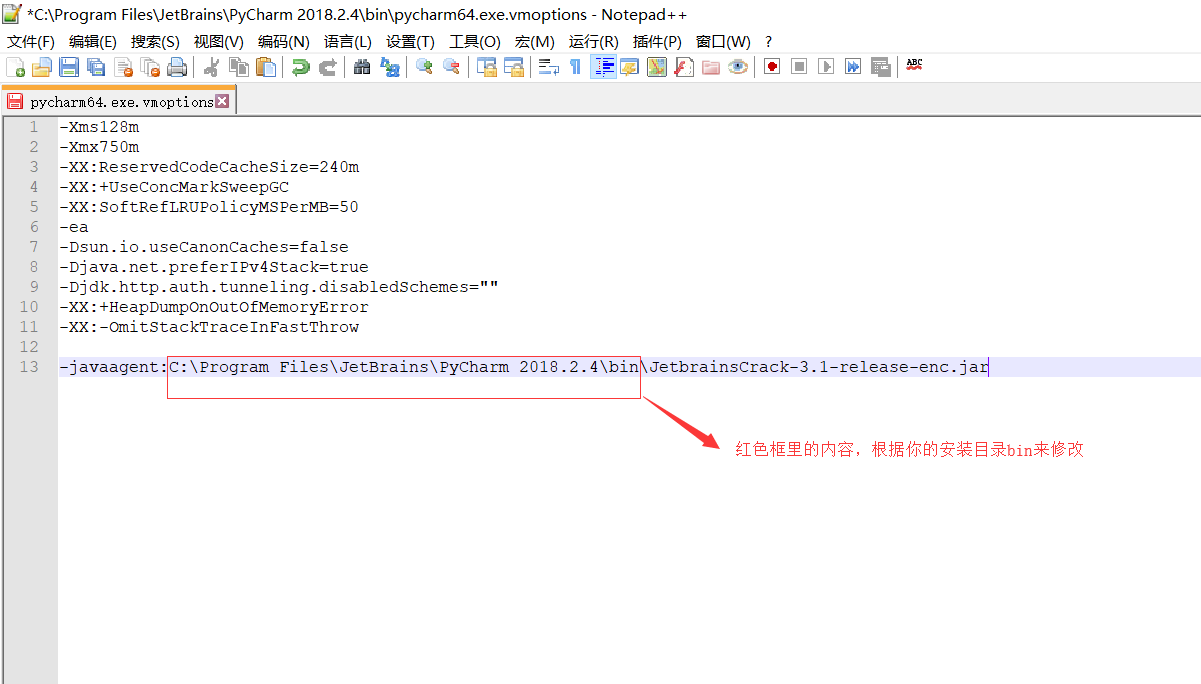Toggle the highlighted Indent Guide button
This screenshot has height=684, width=1201.
point(603,67)
